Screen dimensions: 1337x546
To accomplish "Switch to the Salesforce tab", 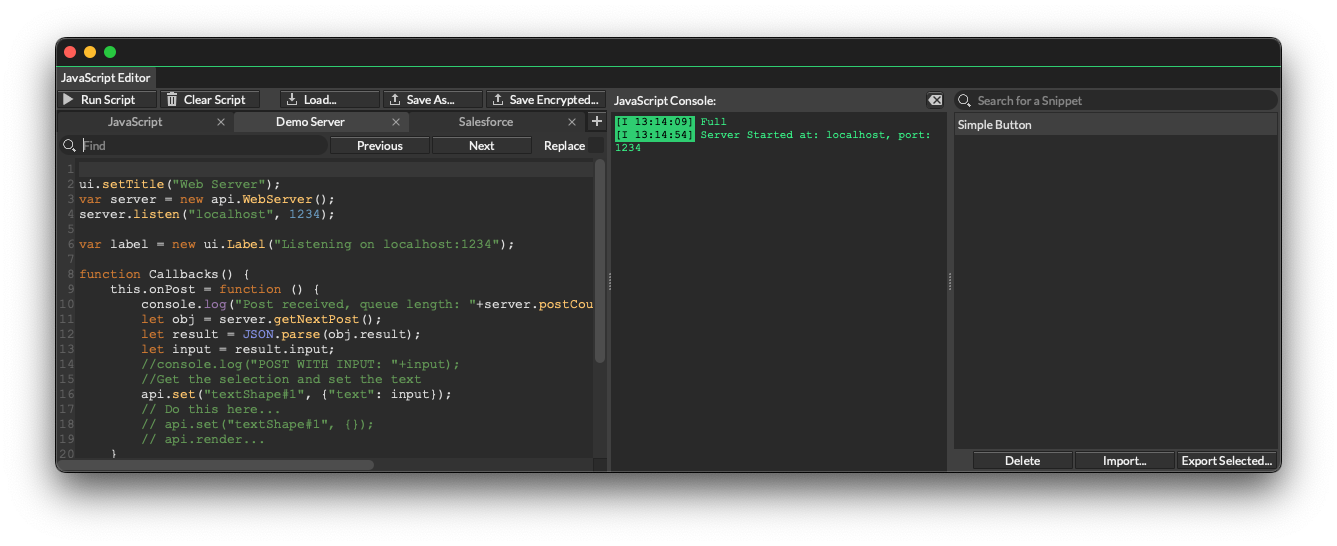I will click(486, 122).
